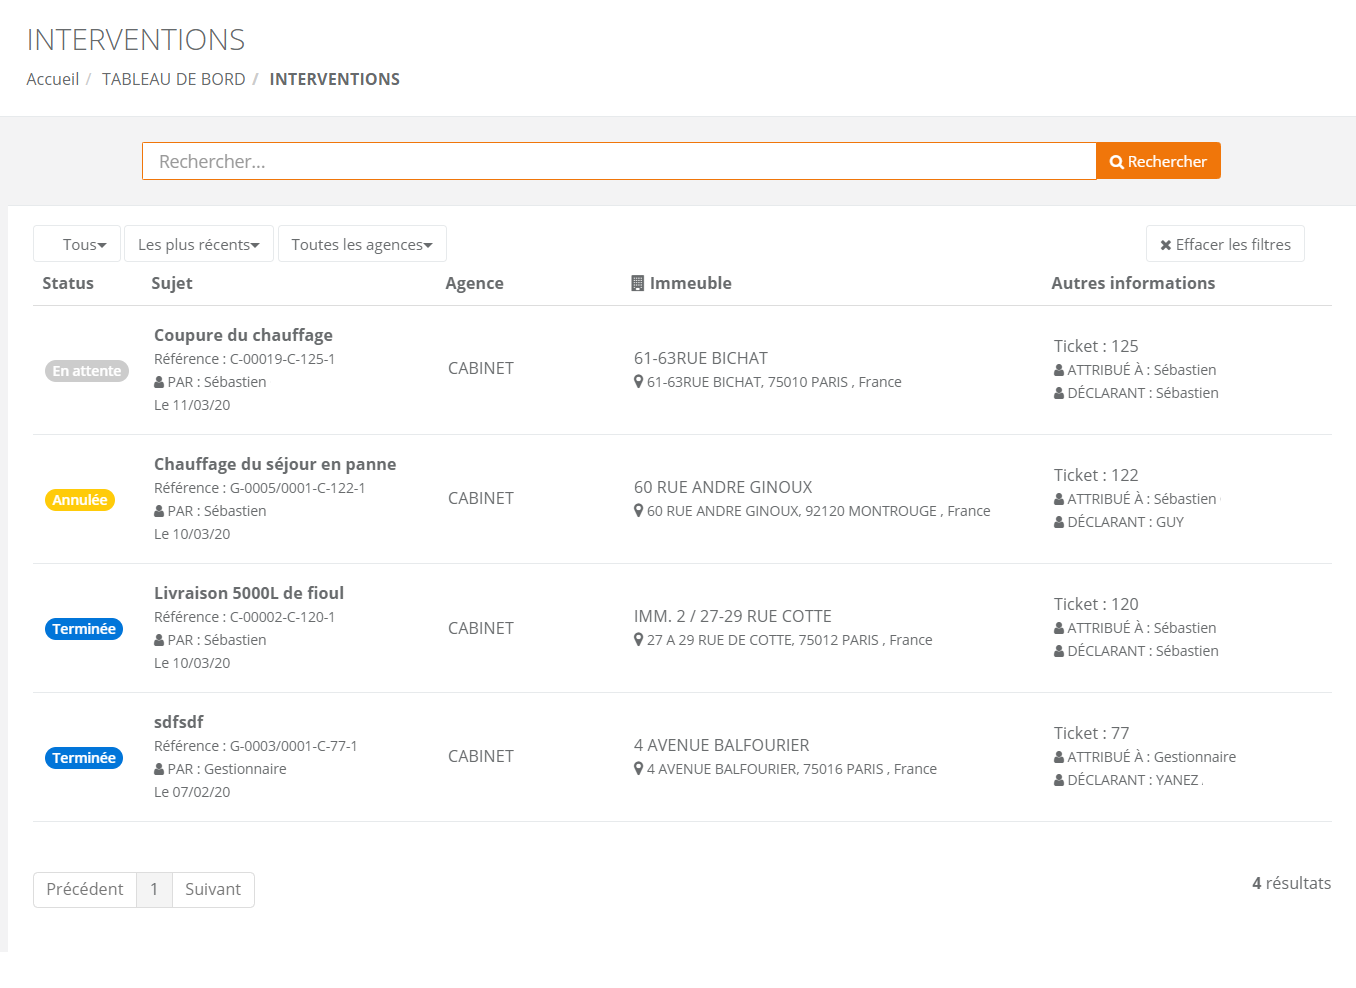
Task: Click user icon beside ATTRIBUÉ À : Gestionnaire
Action: tap(1059, 757)
